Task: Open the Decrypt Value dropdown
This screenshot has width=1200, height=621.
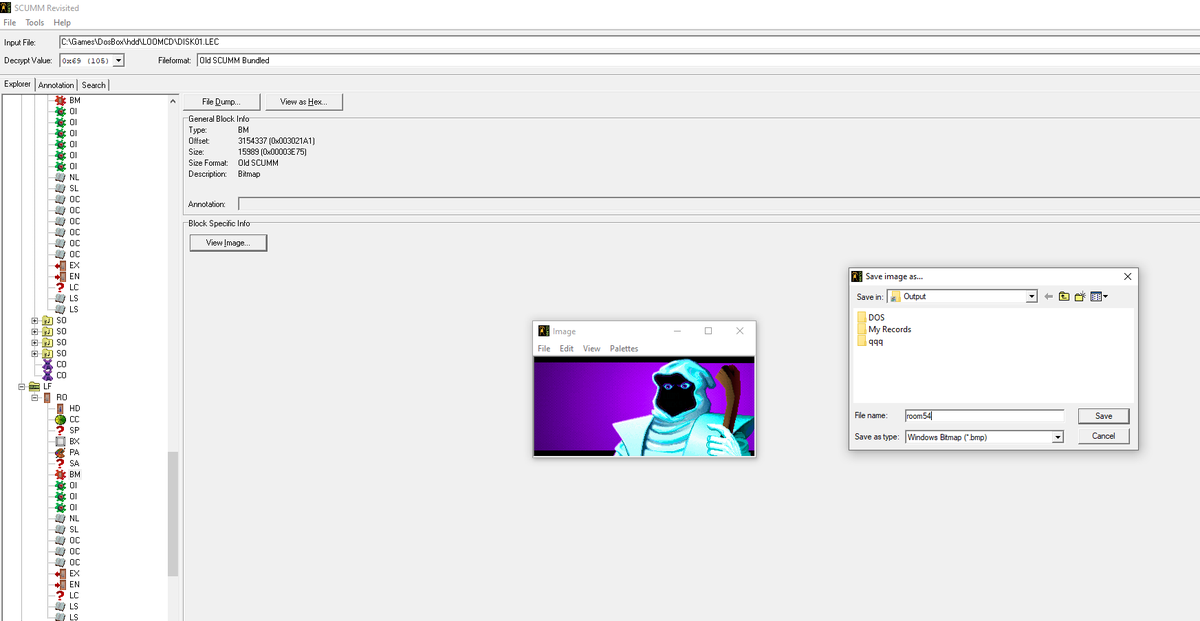Action: [119, 60]
